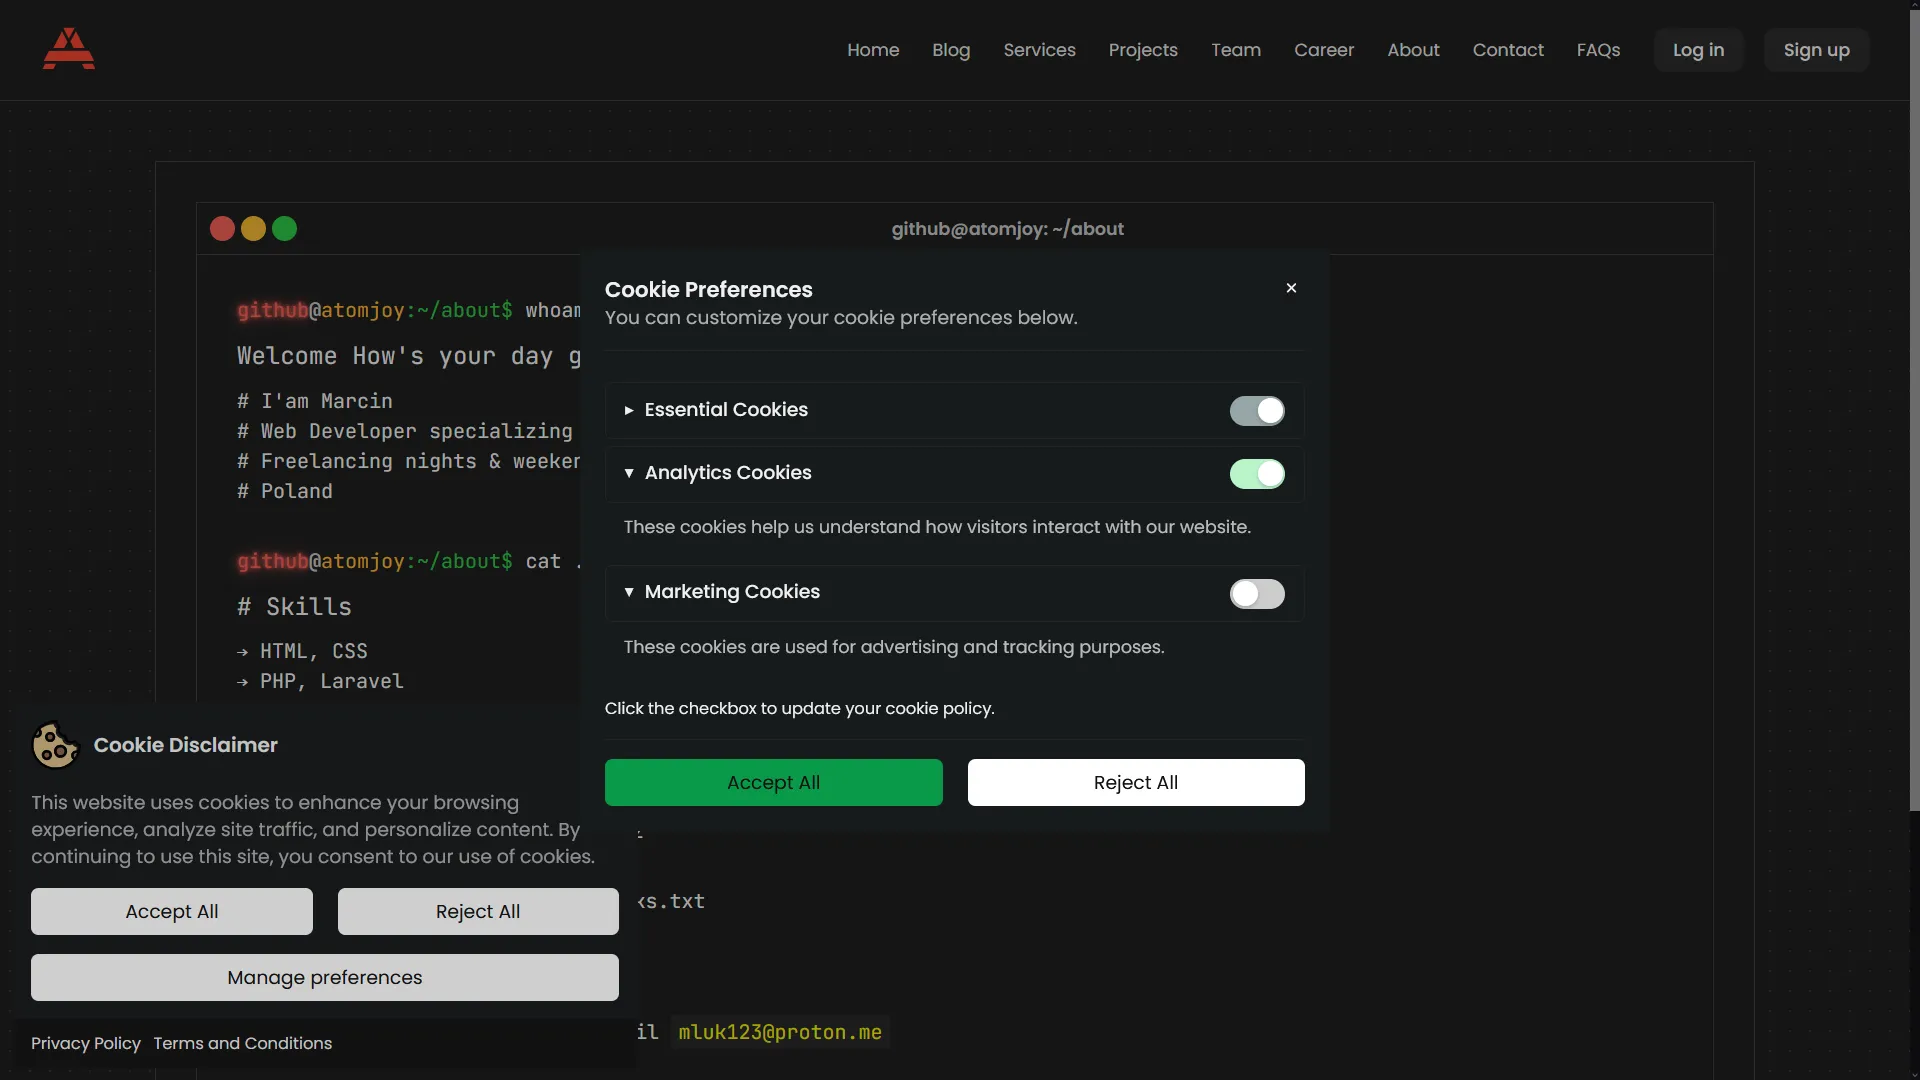Screen dimensions: 1920x1080
Task: Open the Services page
Action: point(1039,50)
